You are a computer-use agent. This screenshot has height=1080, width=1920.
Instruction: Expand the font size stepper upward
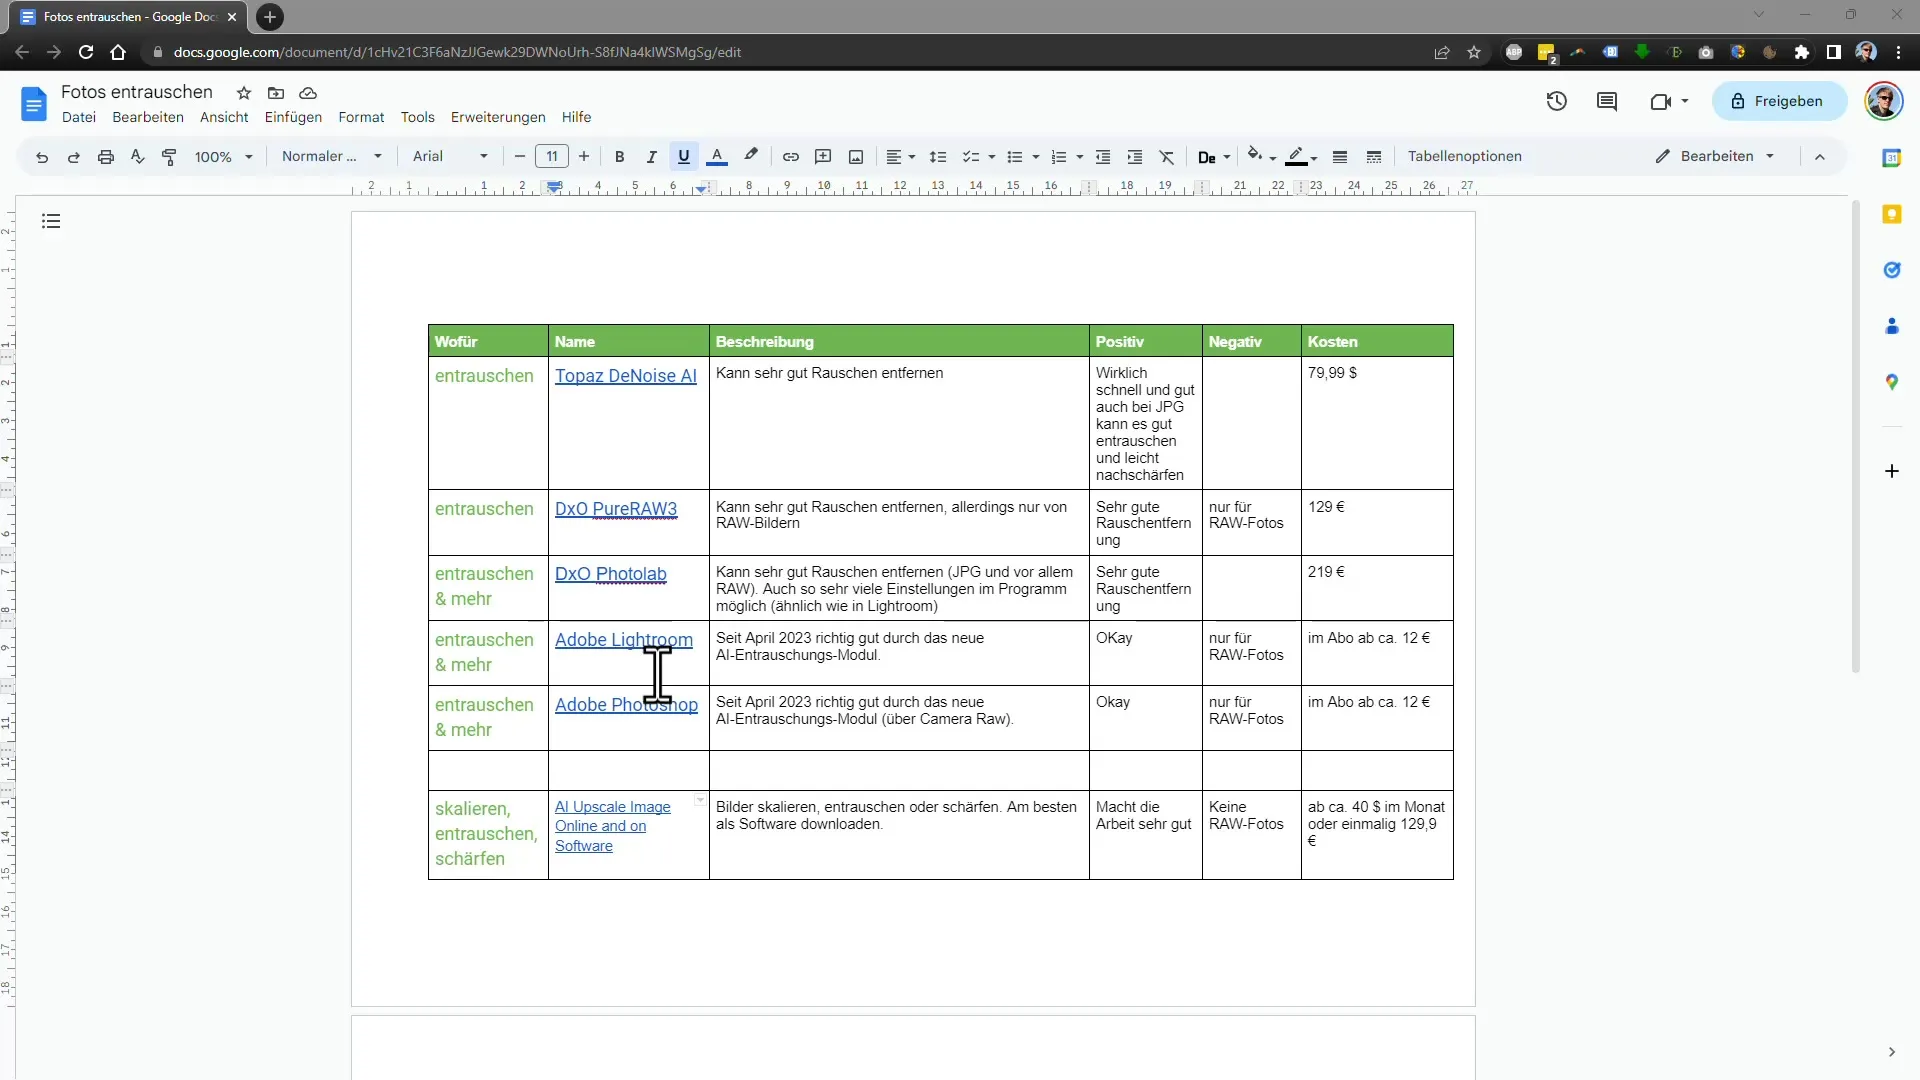click(x=584, y=157)
